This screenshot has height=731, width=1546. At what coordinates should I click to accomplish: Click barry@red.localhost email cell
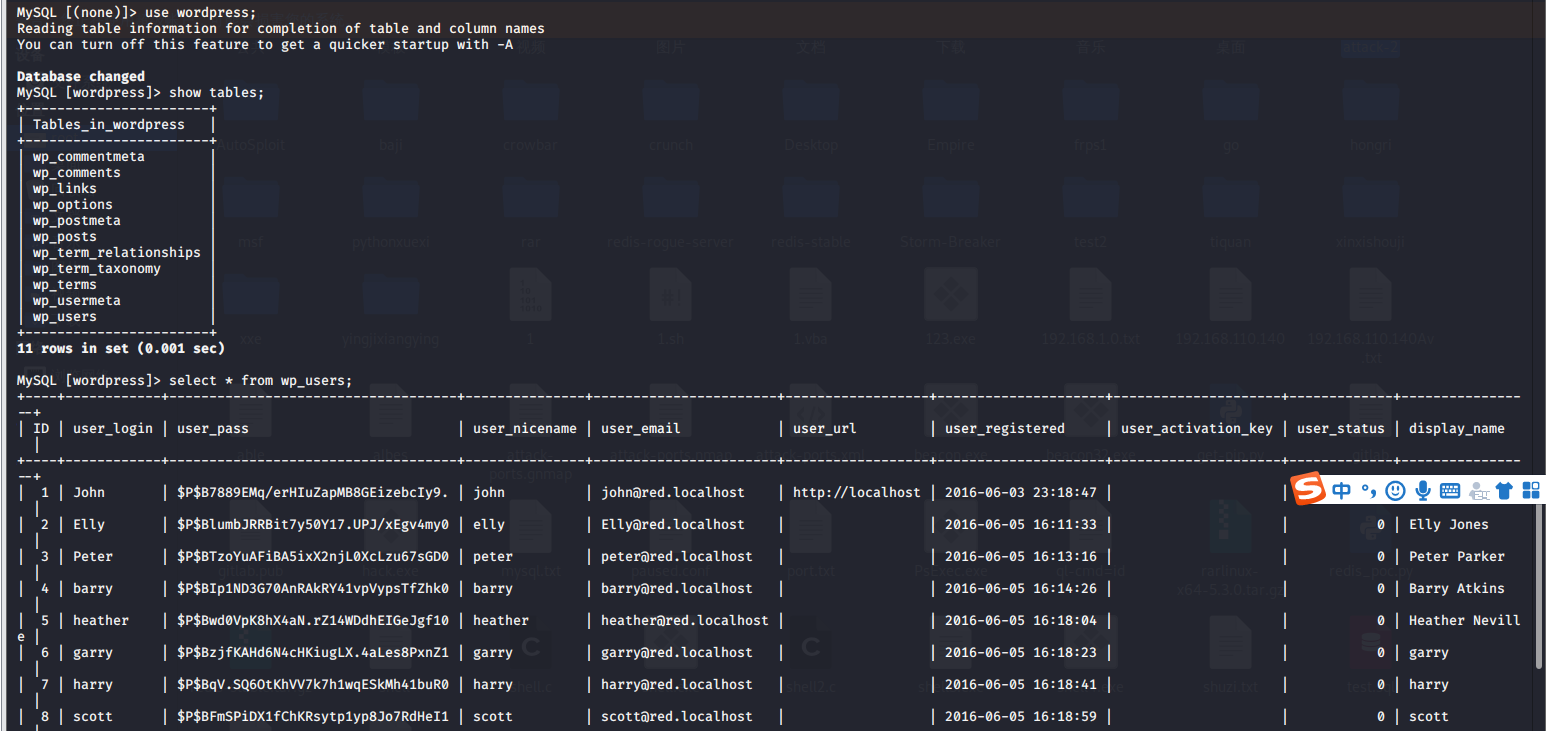[x=677, y=588]
